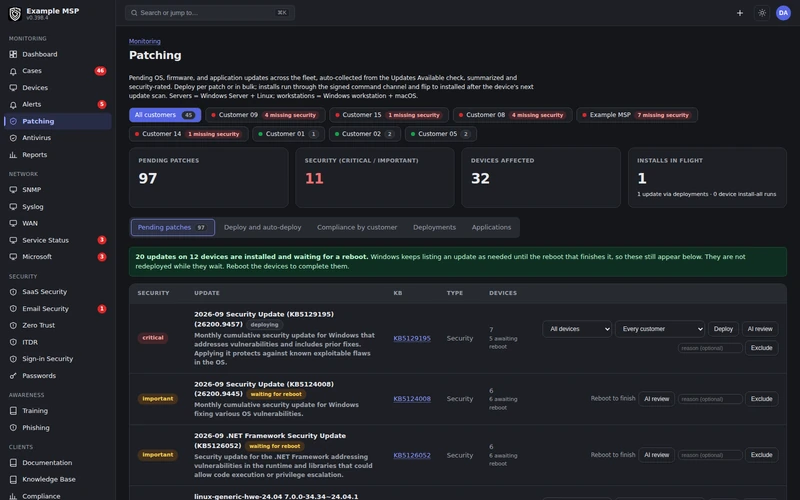Click the Compliance sidebar item
Screen dimensions: 800x500
coord(57,495)
